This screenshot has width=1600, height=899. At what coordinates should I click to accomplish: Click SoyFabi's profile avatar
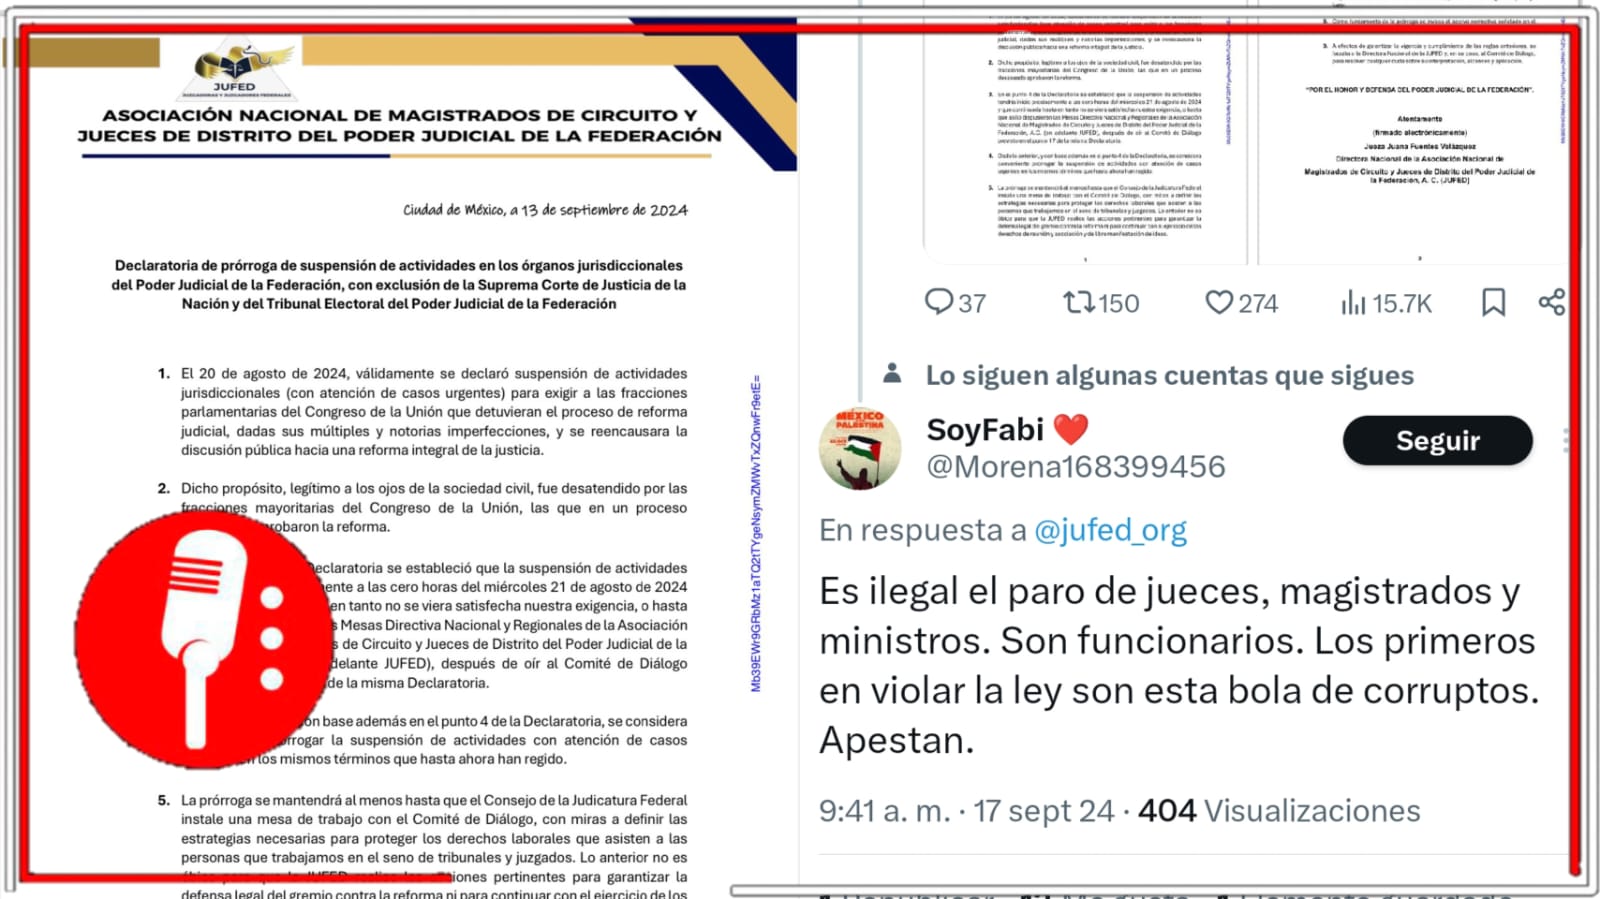click(x=860, y=449)
